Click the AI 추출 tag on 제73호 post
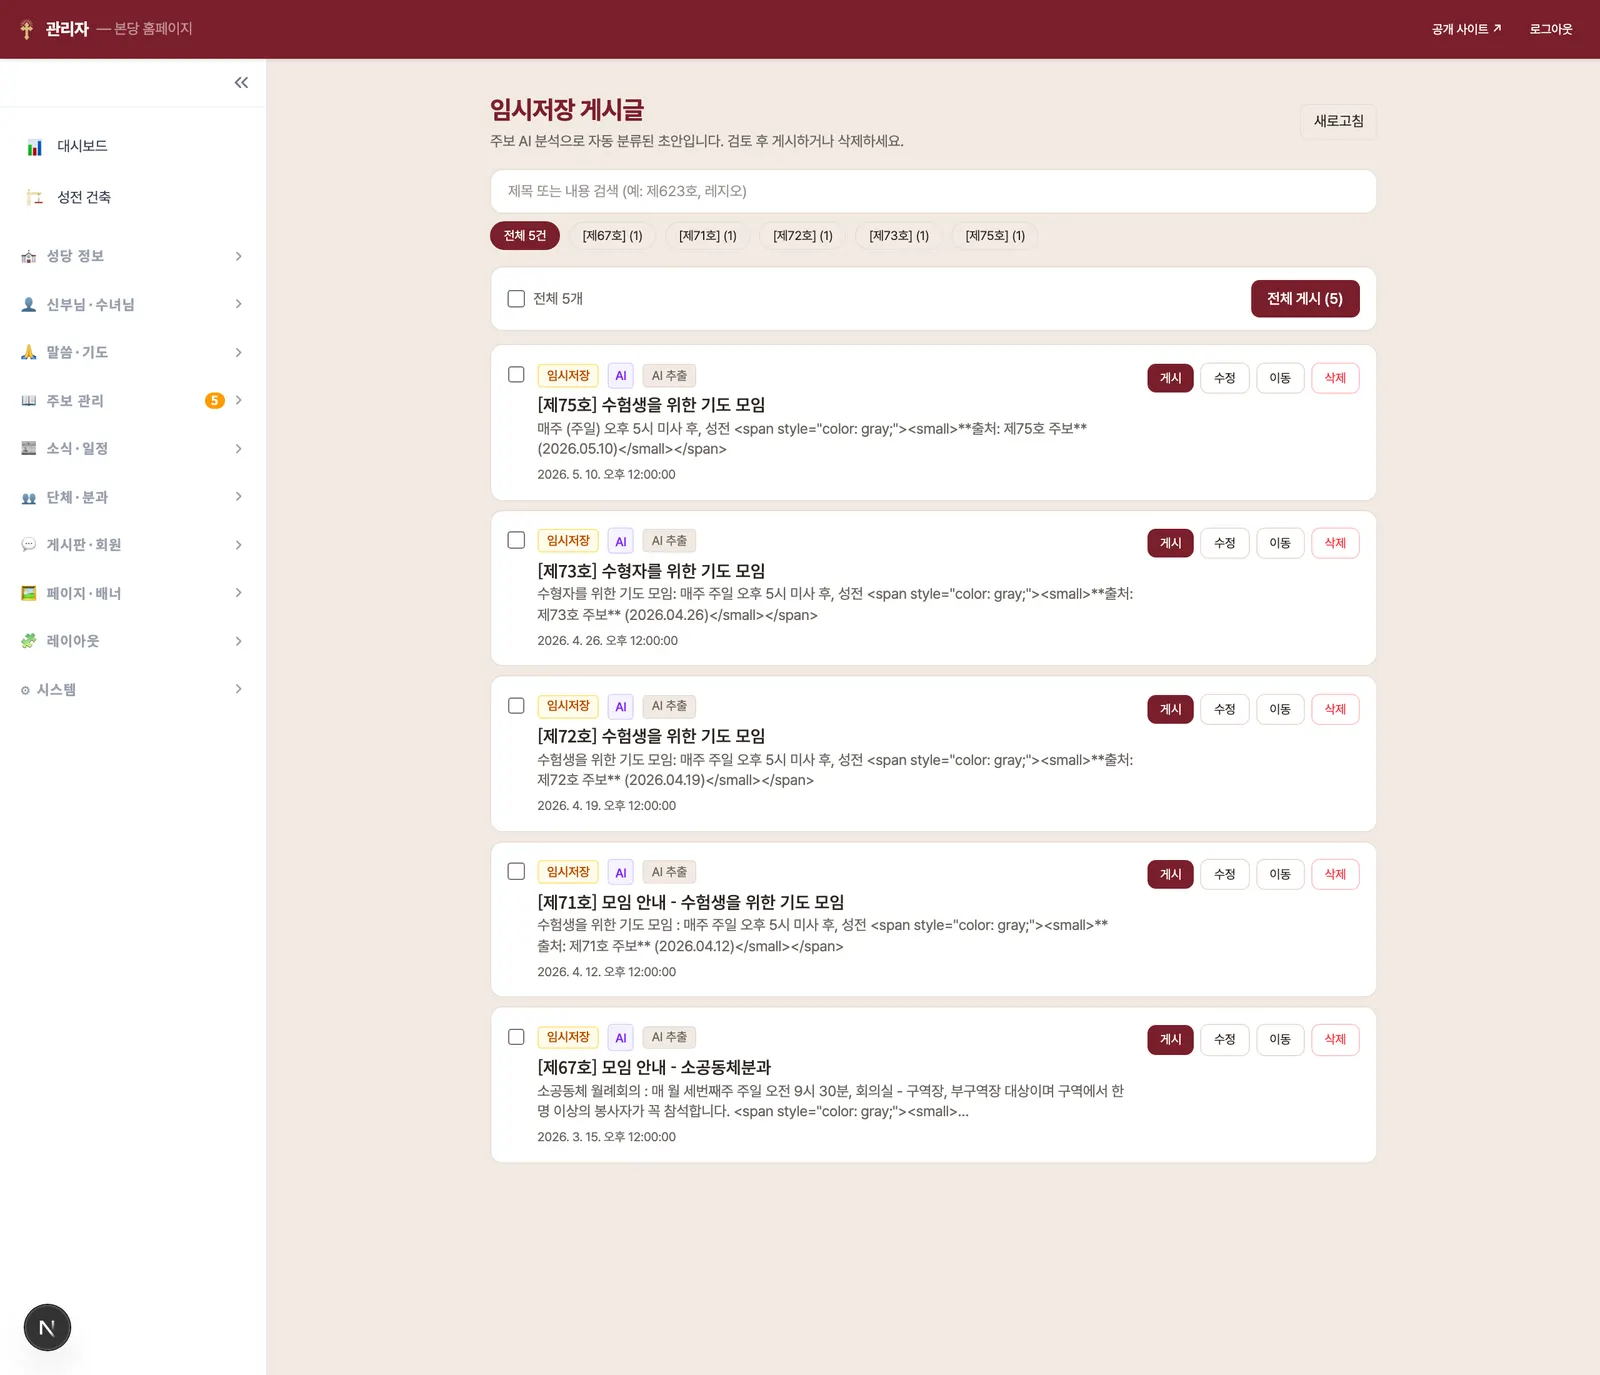This screenshot has width=1600, height=1375. pyautogui.click(x=669, y=542)
